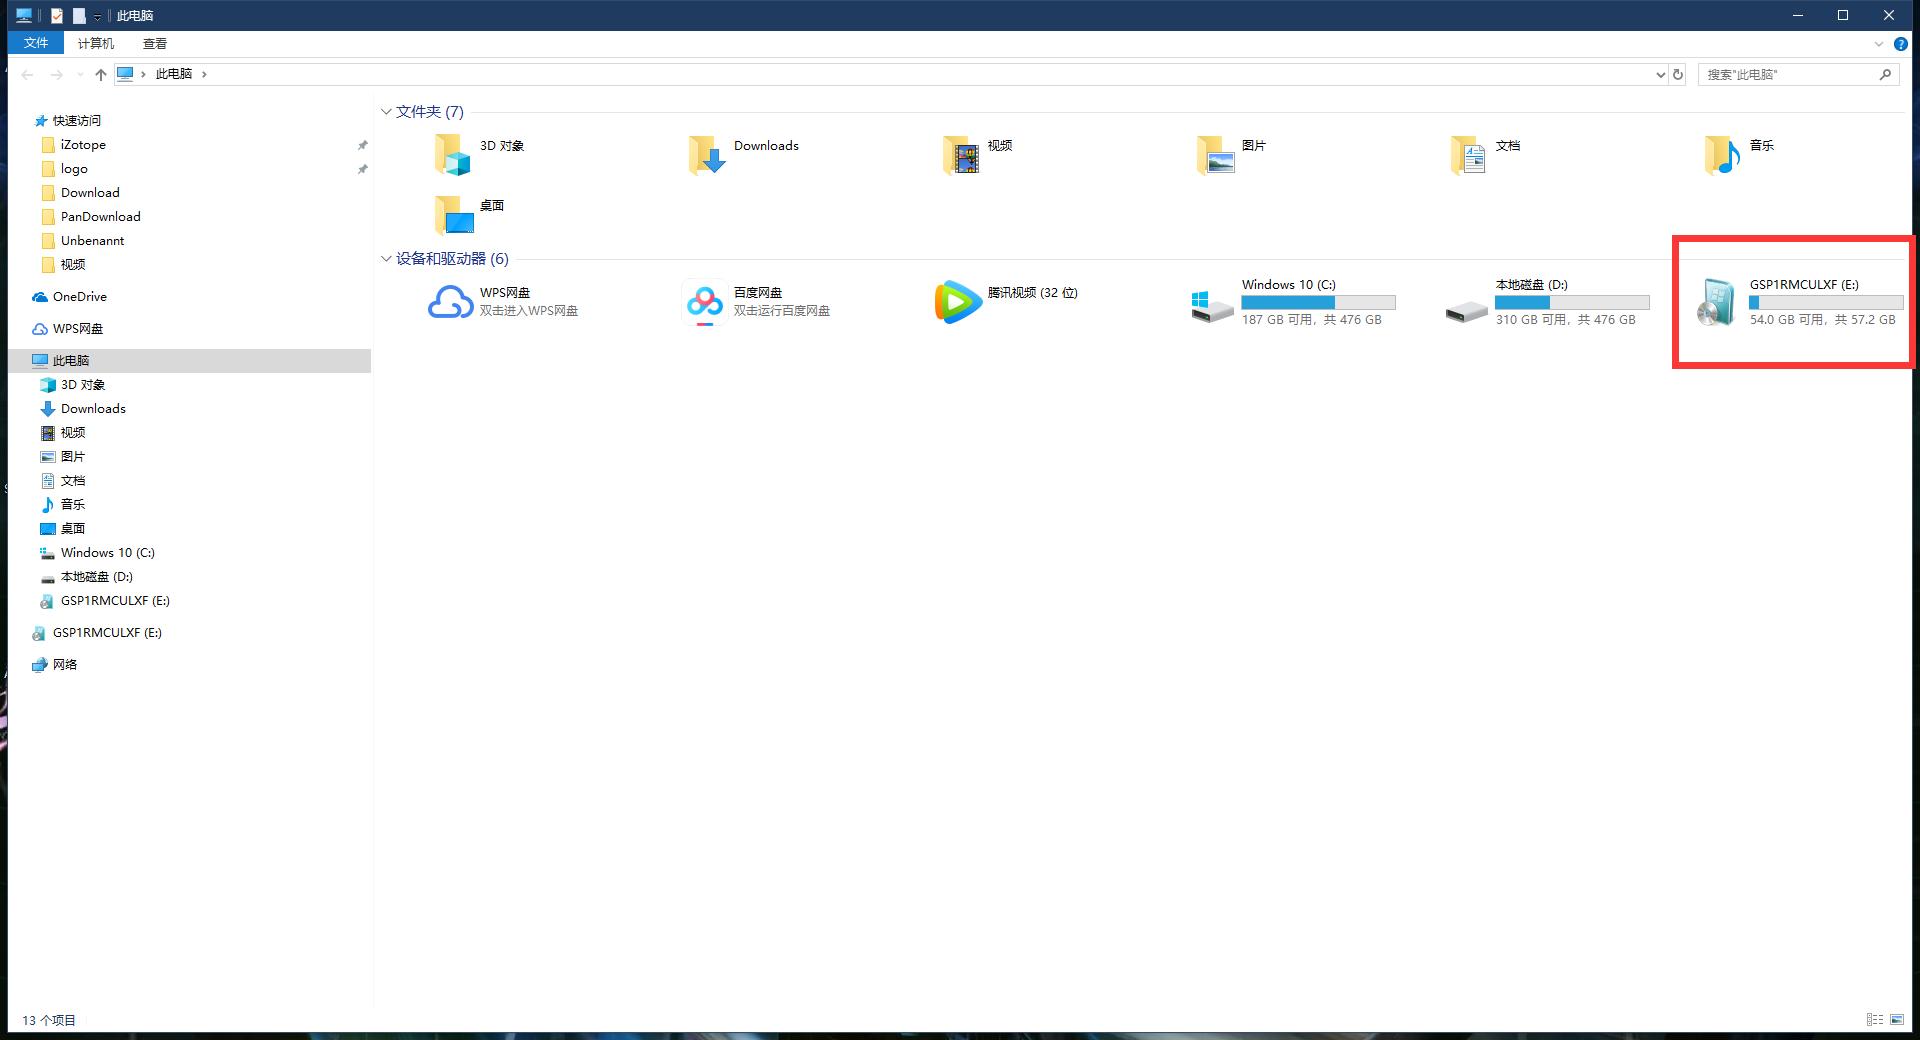
Task: Switch to large icons view in status bar
Action: [1897, 1019]
